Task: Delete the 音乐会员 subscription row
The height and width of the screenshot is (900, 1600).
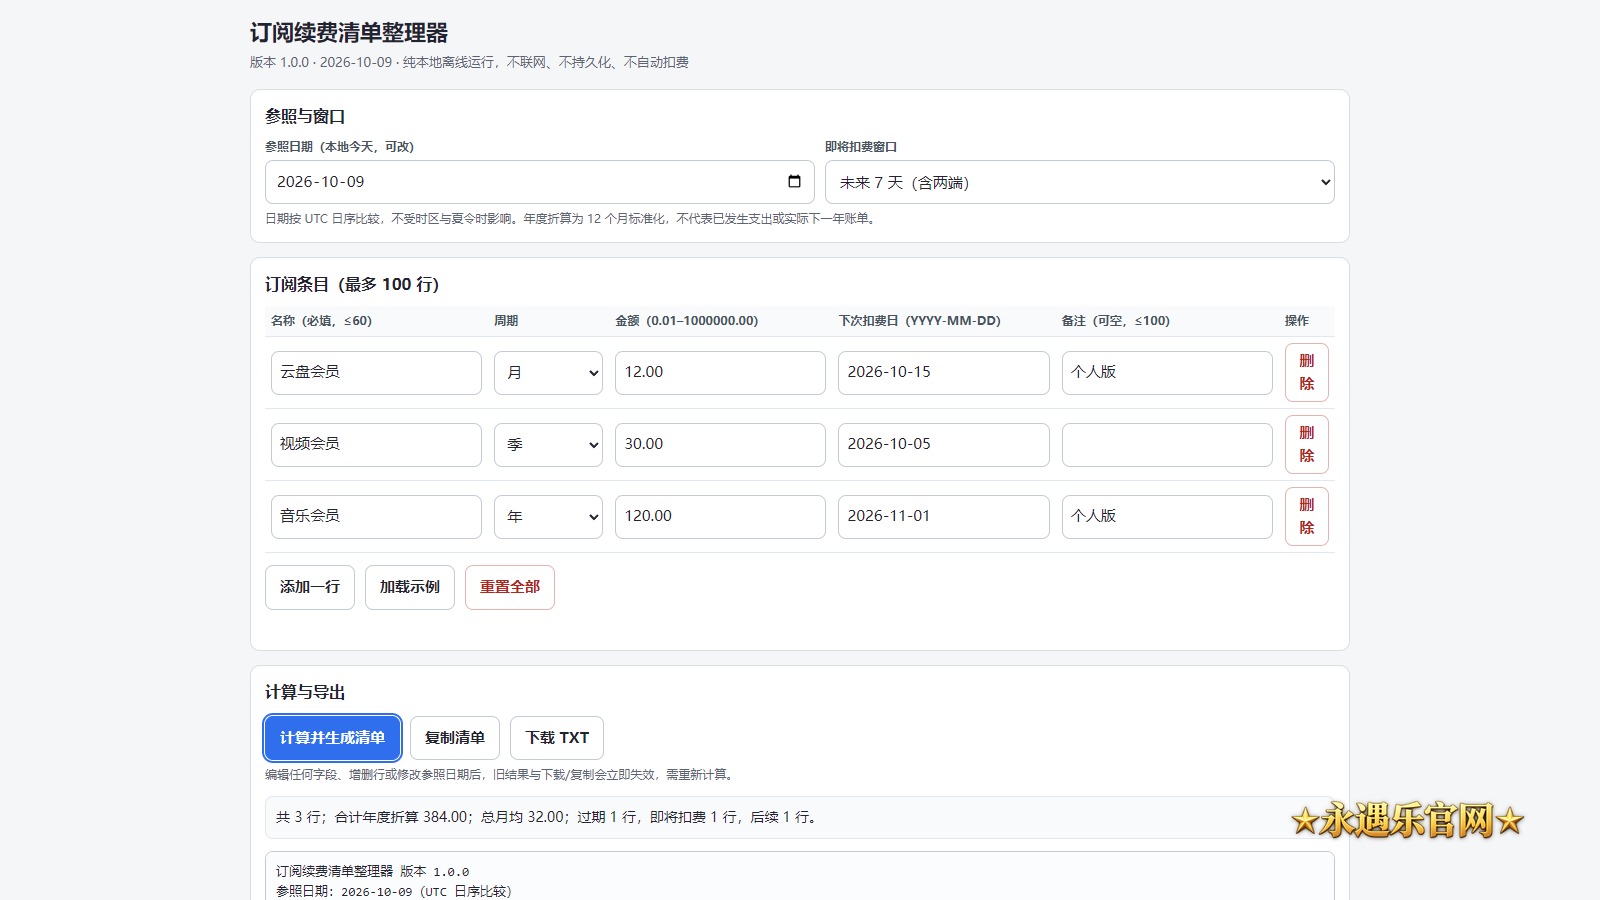Action: click(x=1307, y=516)
